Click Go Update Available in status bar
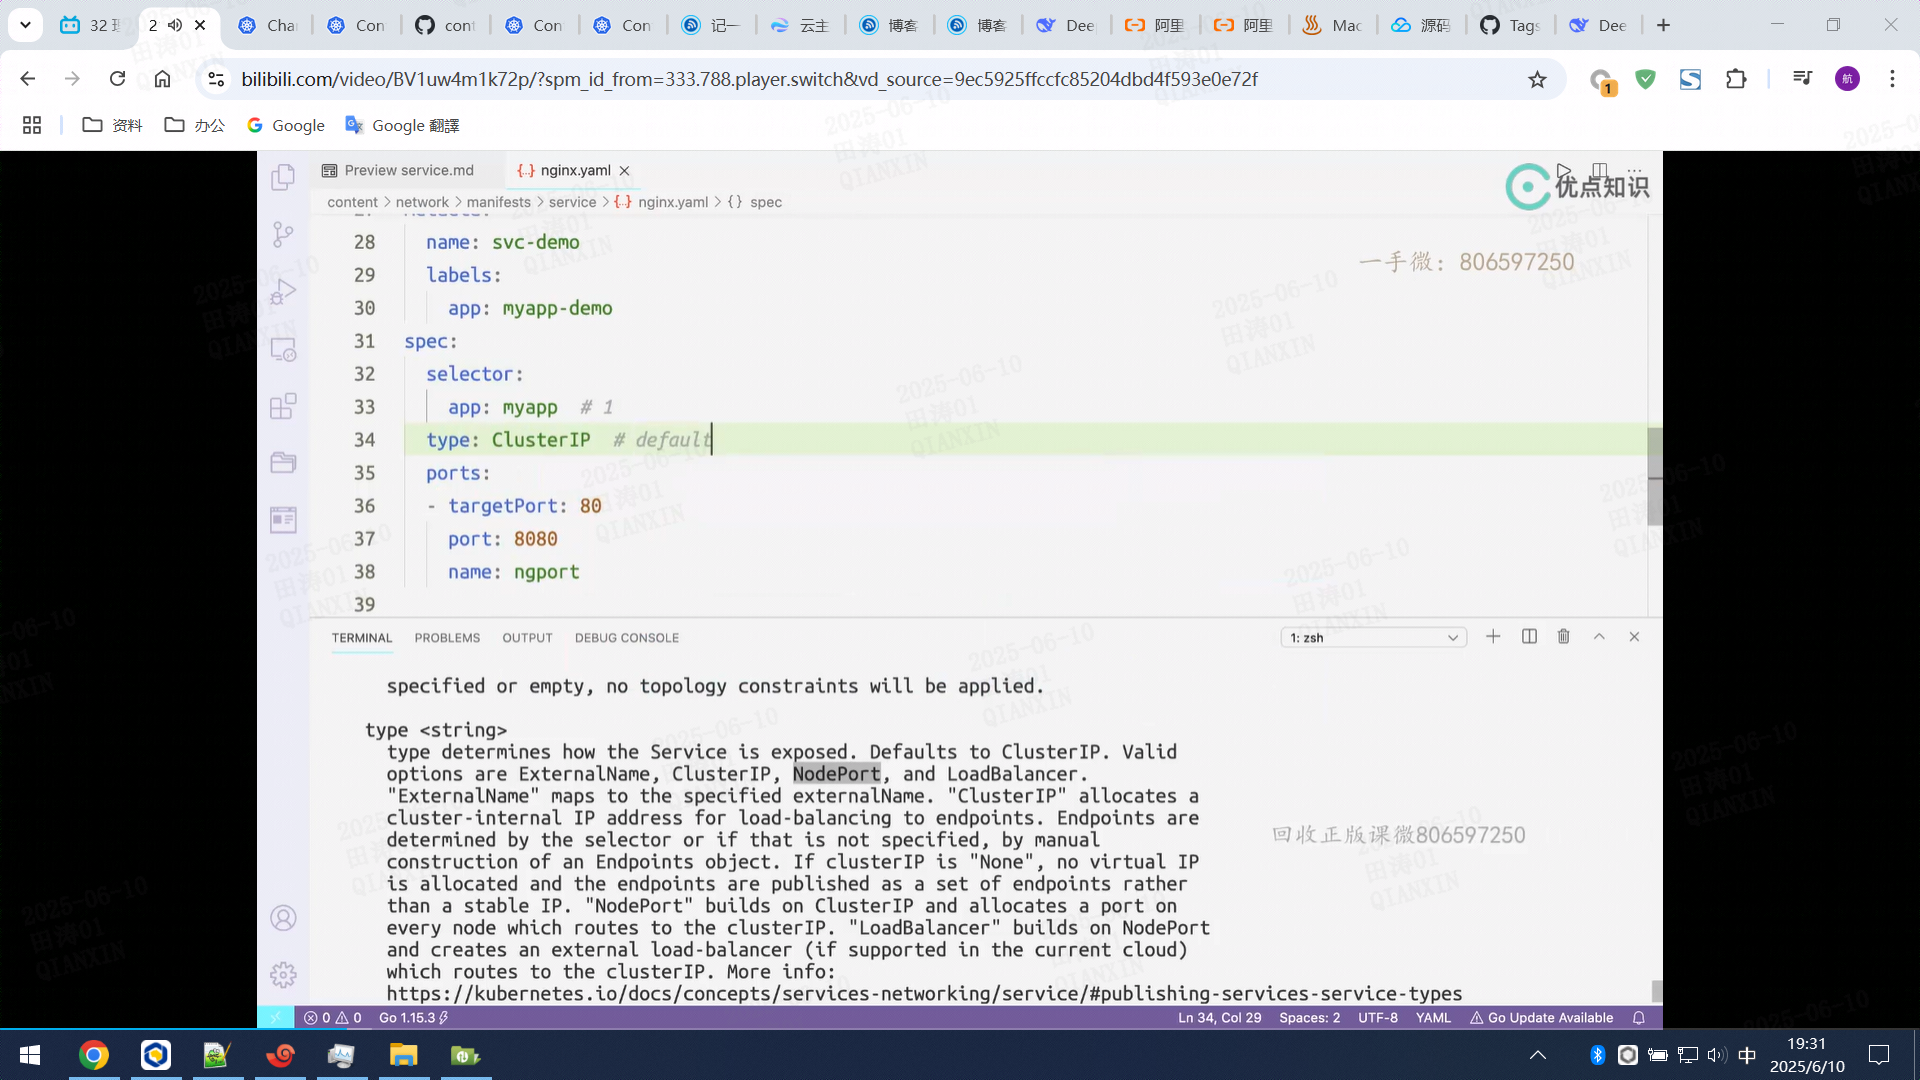 (x=1541, y=1018)
